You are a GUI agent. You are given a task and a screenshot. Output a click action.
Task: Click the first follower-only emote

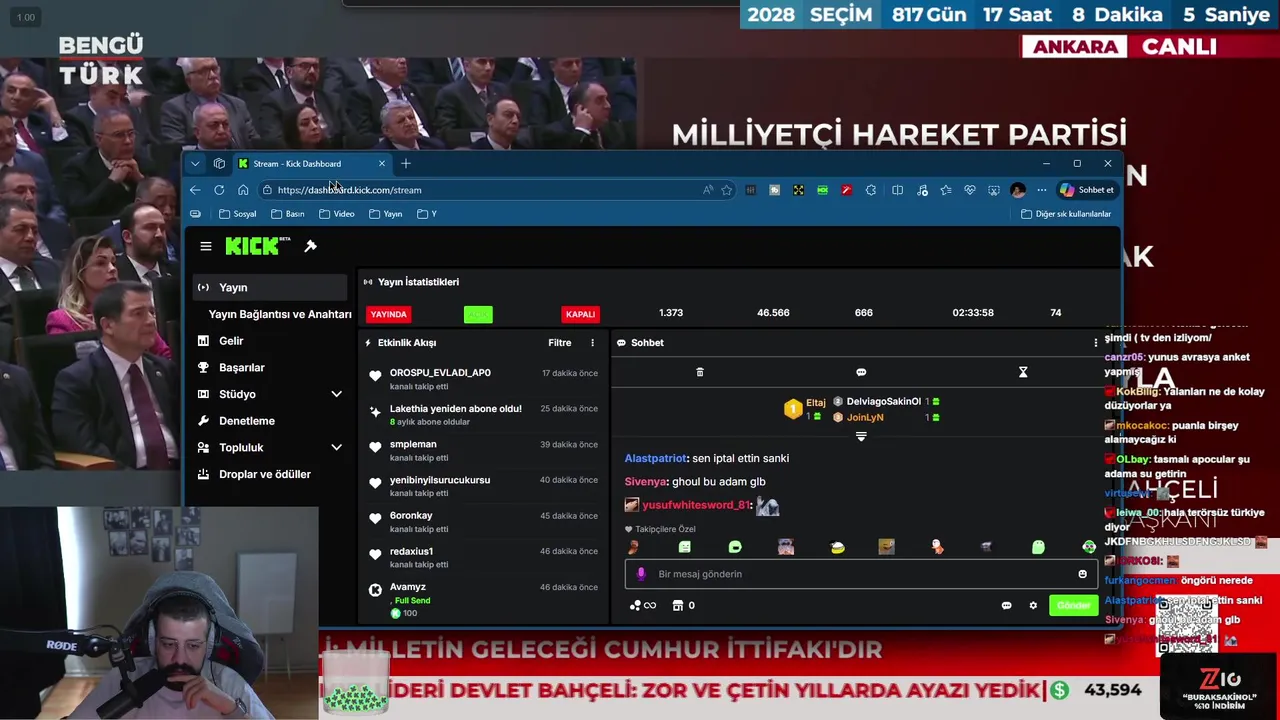(x=634, y=547)
